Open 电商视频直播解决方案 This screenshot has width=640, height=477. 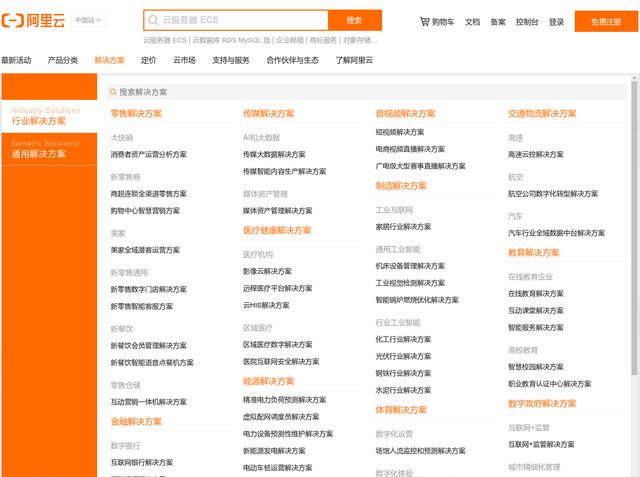(x=410, y=149)
